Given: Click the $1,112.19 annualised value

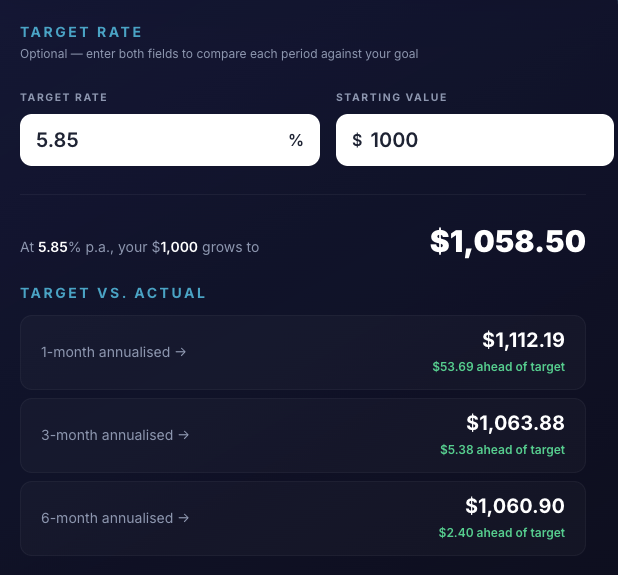Looking at the screenshot, I should tap(523, 340).
